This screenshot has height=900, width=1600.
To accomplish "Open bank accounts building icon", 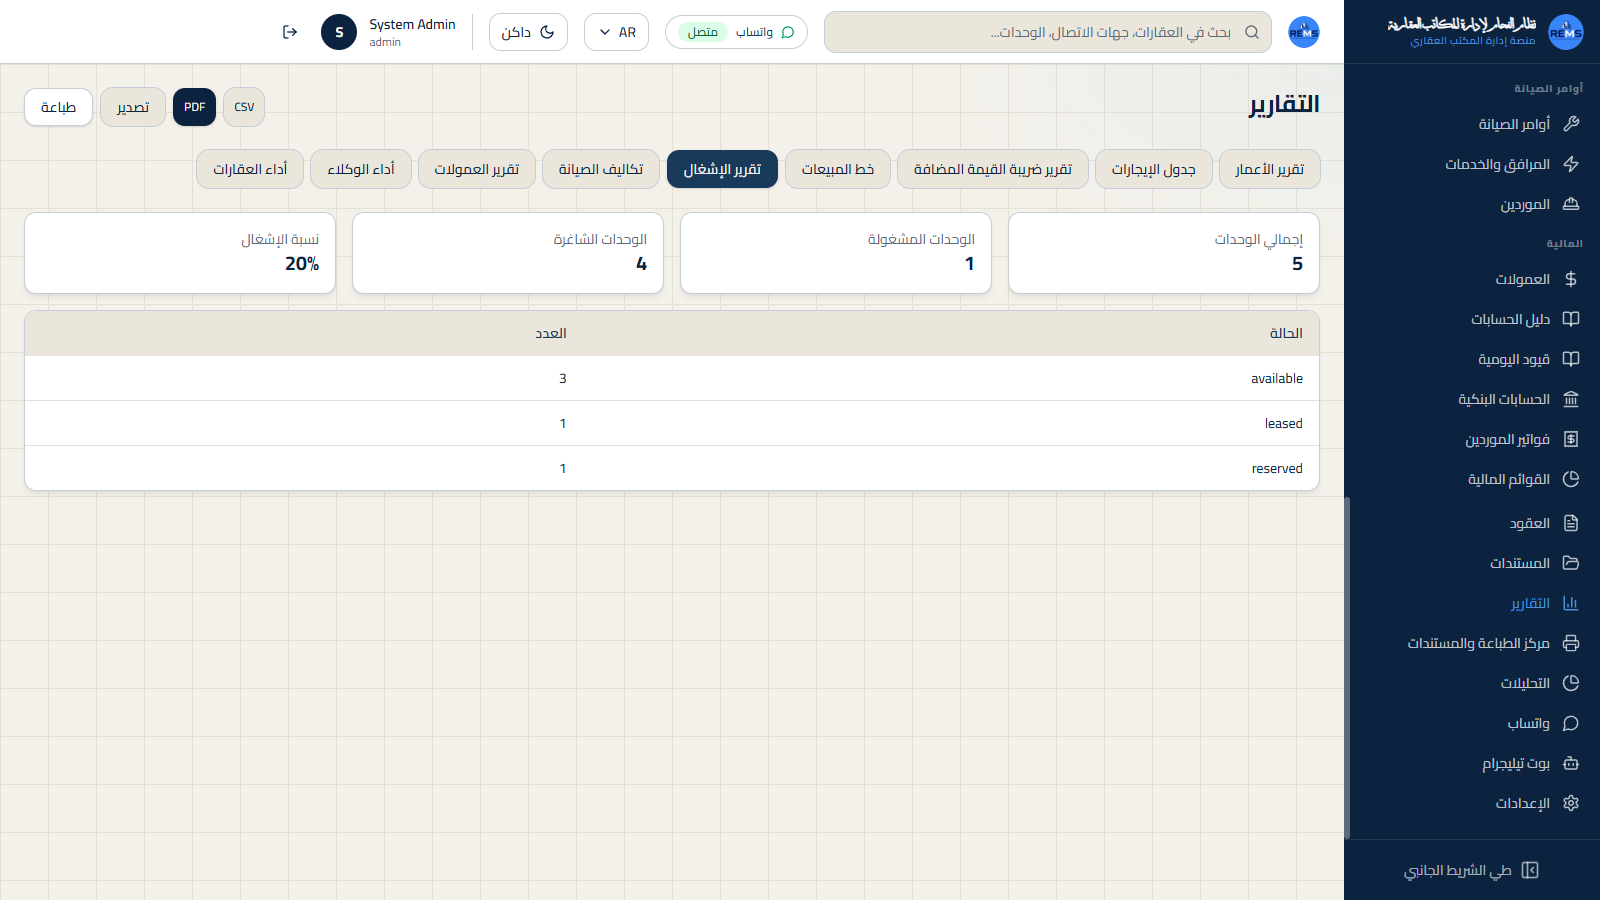I will tap(1571, 399).
